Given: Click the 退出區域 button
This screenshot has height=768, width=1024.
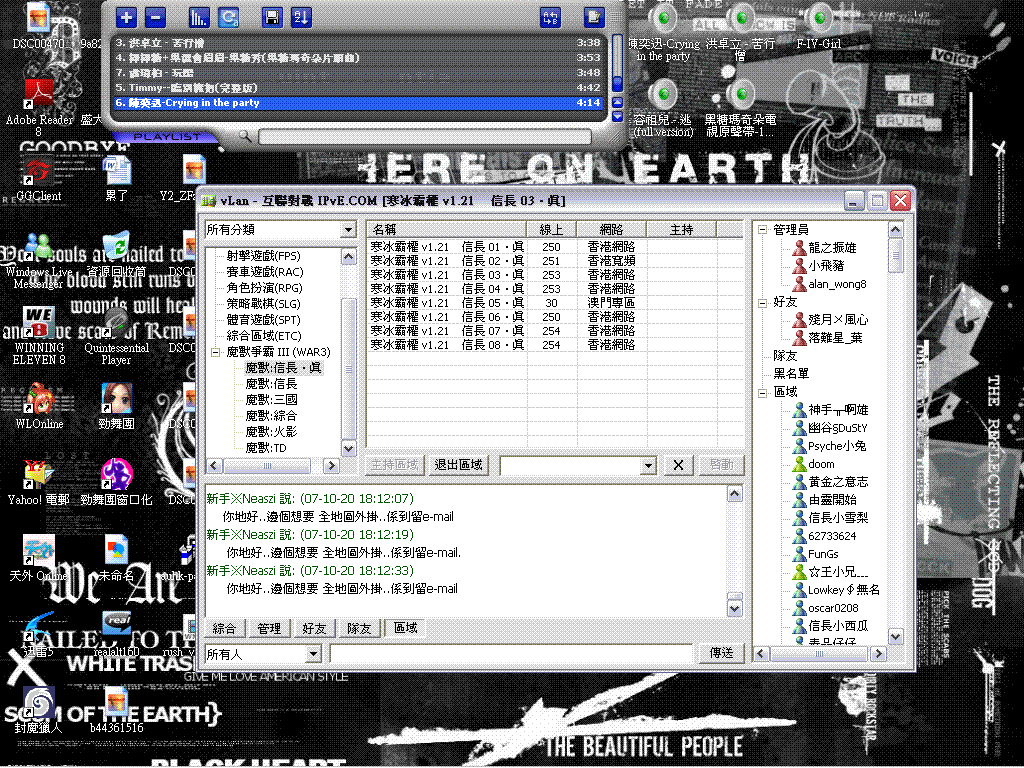Looking at the screenshot, I should click(458, 465).
